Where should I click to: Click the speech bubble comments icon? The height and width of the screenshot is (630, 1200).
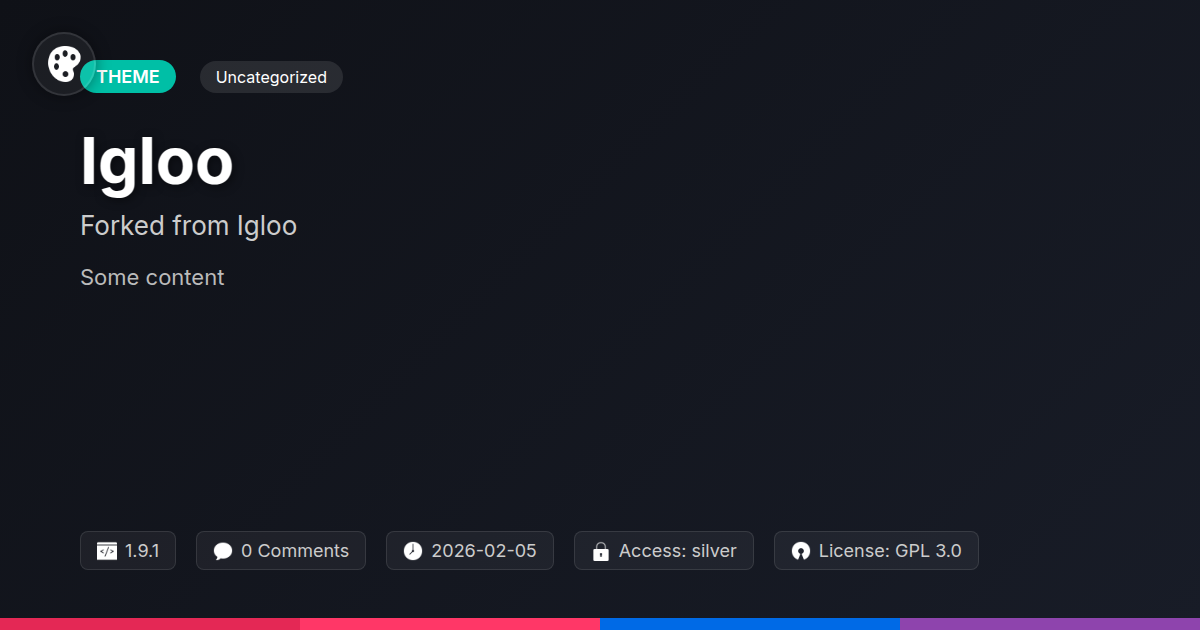pyautogui.click(x=223, y=551)
